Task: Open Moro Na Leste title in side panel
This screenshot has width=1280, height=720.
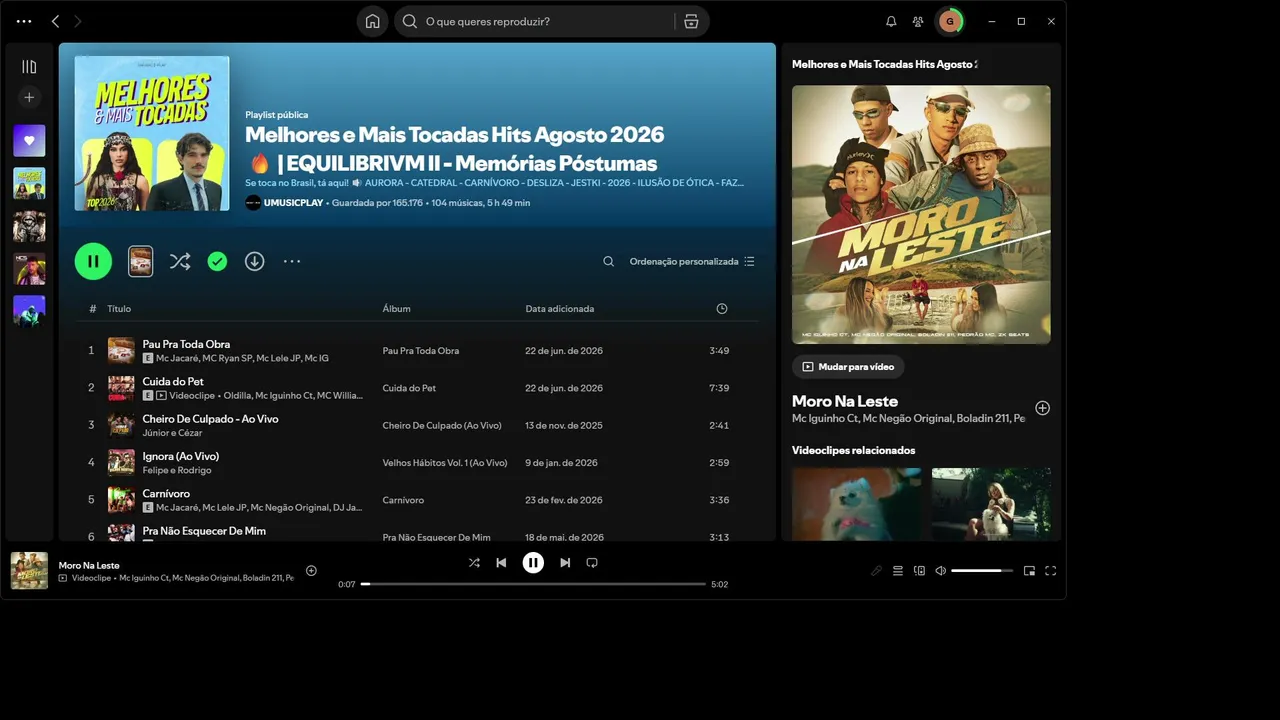Action: point(845,401)
